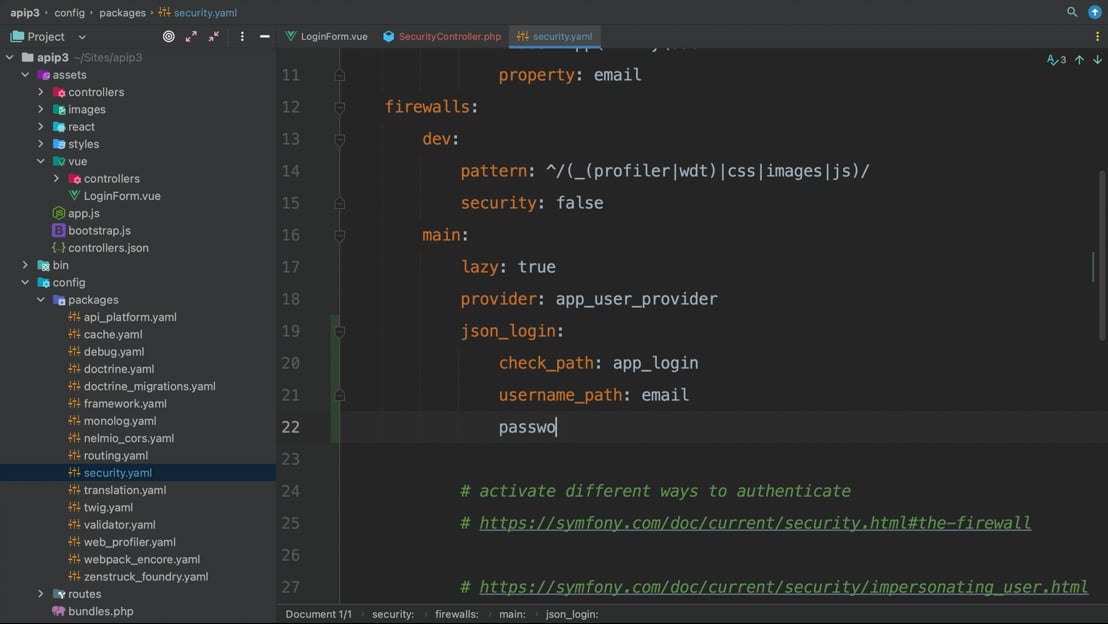Open the Project view dropdown
The image size is (1108, 624).
(x=82, y=37)
